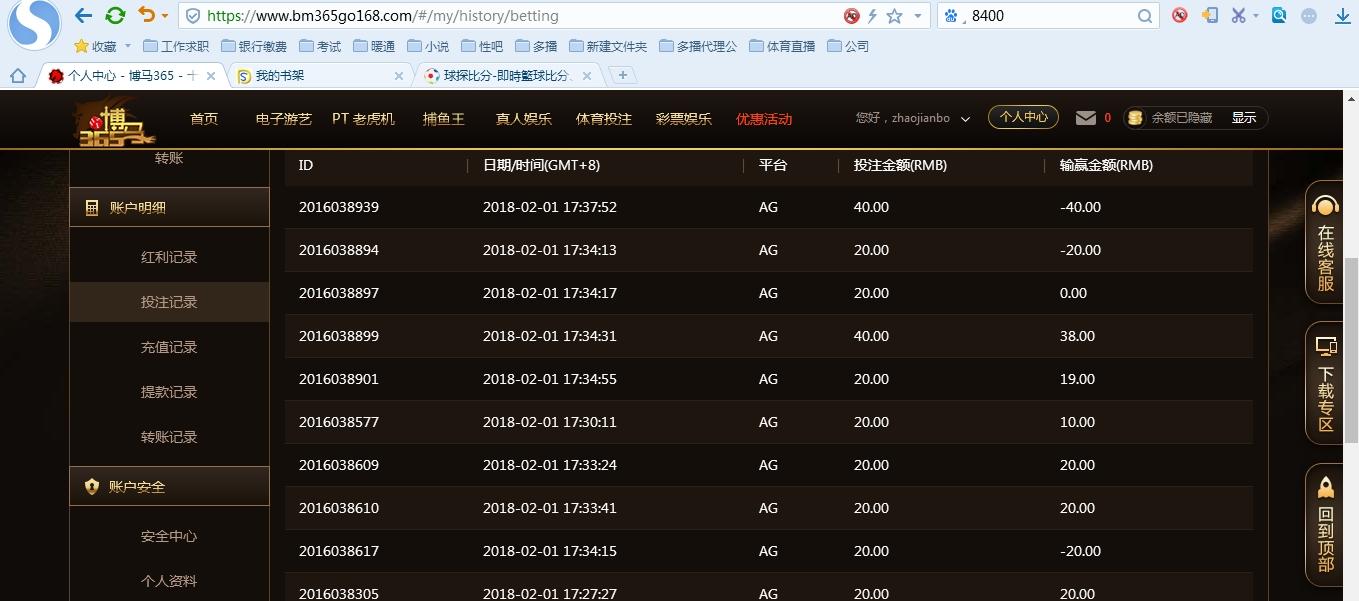The width and height of the screenshot is (1359, 601).
Task: Click the 下载专区 download zone icon
Action: click(x=1325, y=345)
